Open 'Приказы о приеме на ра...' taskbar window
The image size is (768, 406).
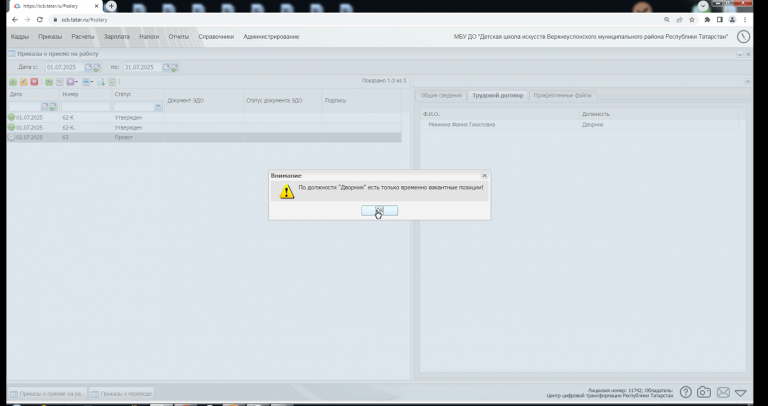(x=48, y=394)
